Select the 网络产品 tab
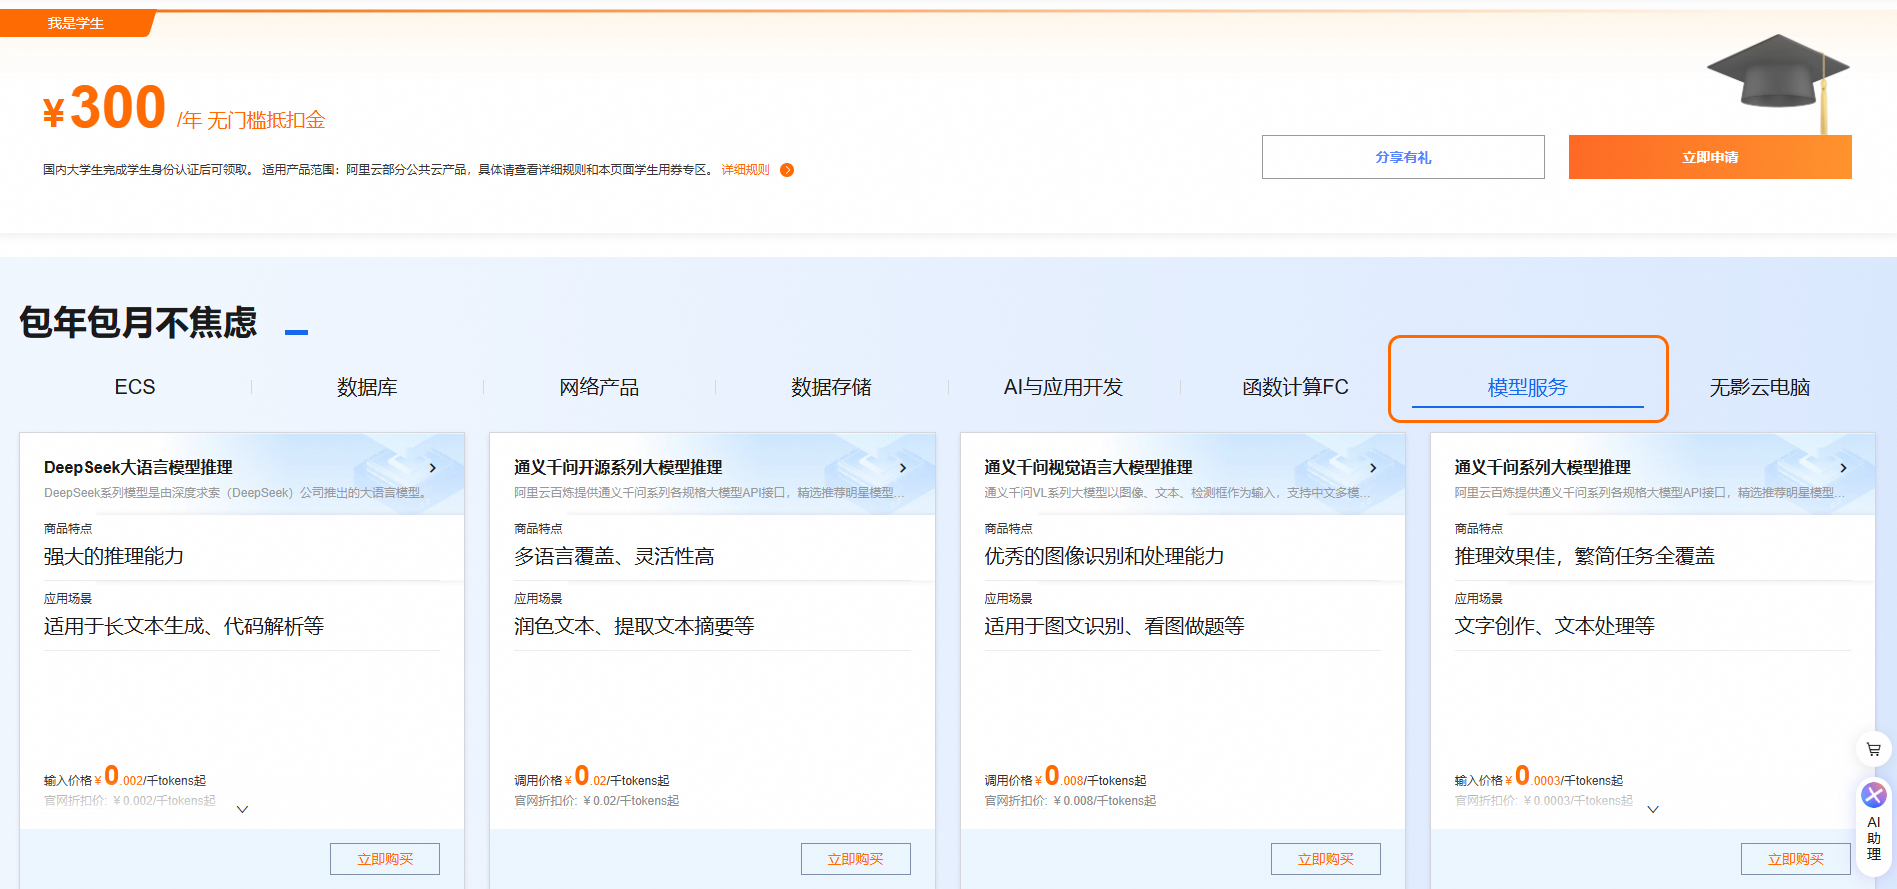This screenshot has width=1897, height=889. pyautogui.click(x=599, y=387)
